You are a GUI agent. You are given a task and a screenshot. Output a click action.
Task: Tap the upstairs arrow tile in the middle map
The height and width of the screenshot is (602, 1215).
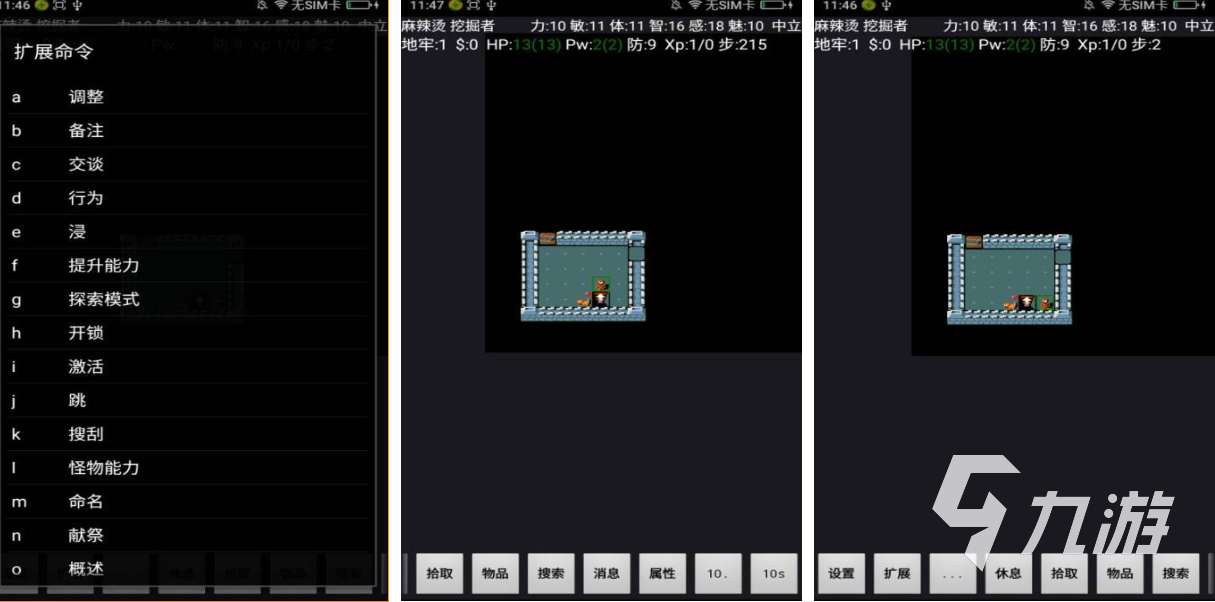pyautogui.click(x=601, y=298)
